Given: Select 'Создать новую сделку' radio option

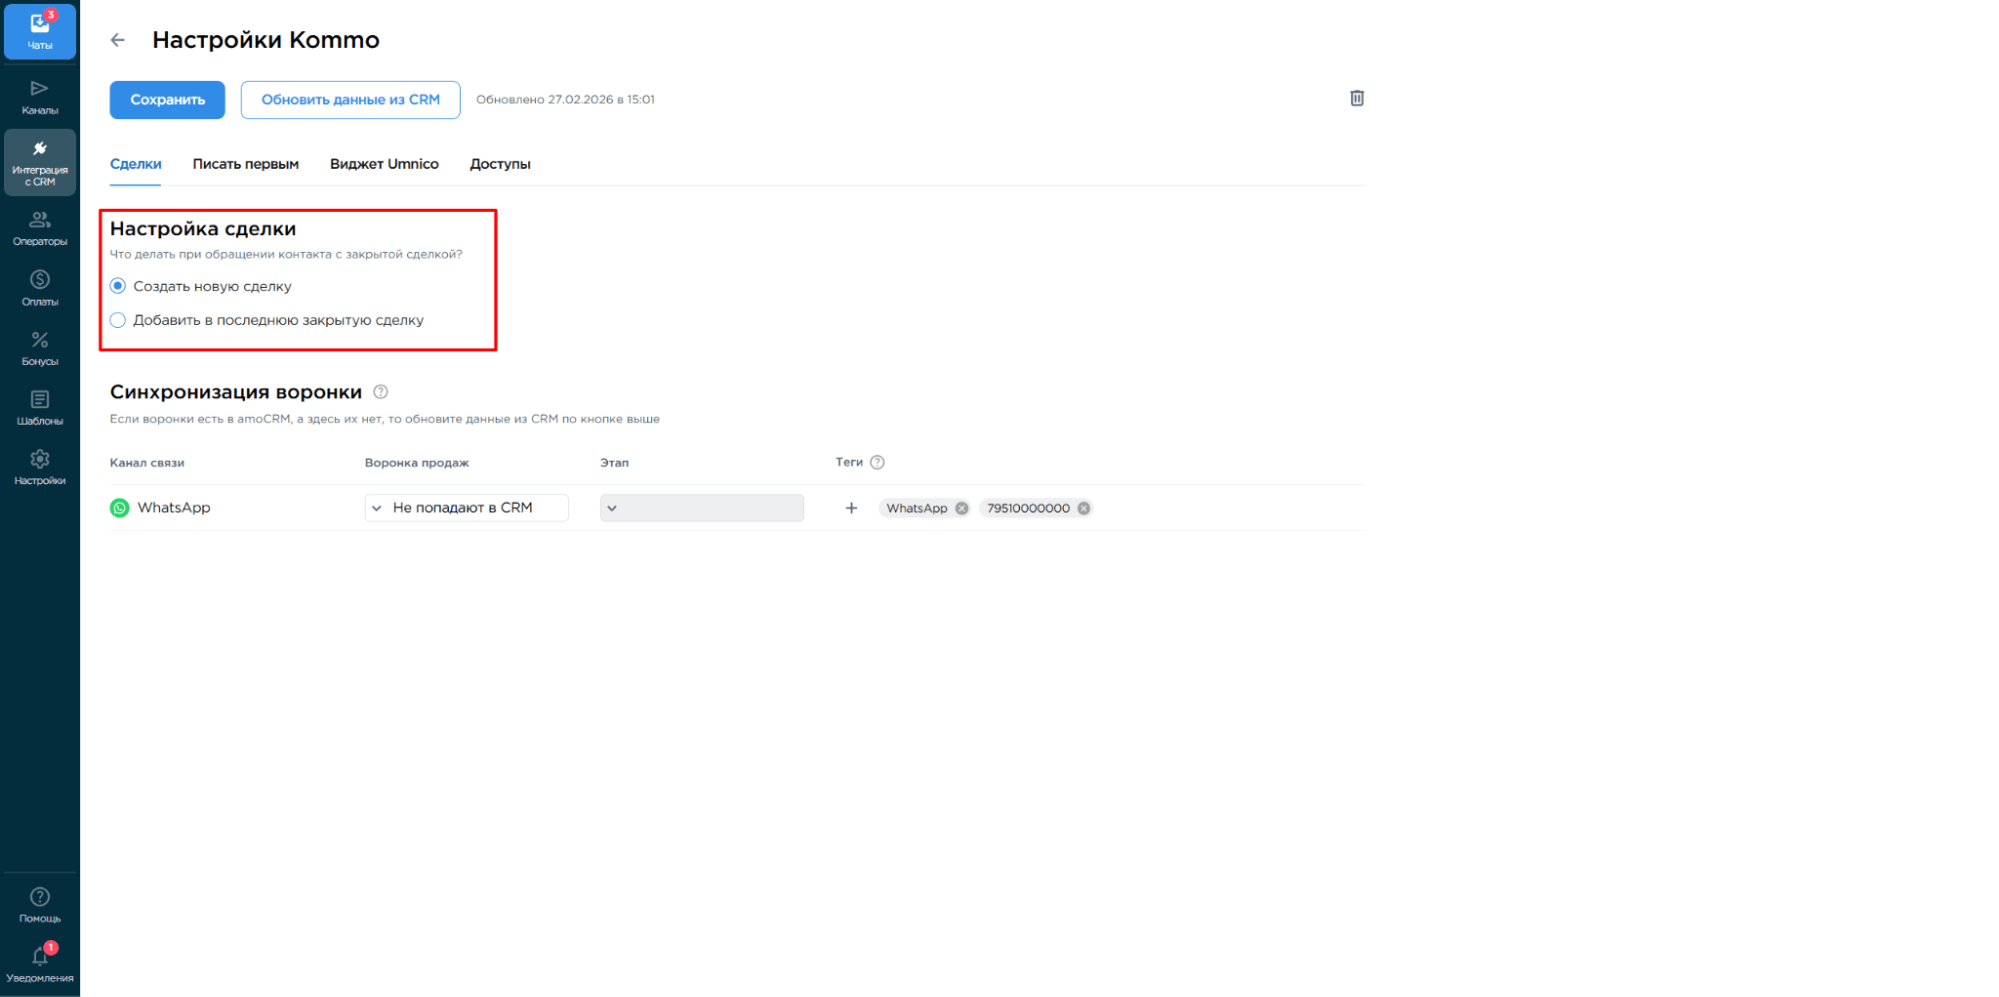Looking at the screenshot, I should pyautogui.click(x=118, y=286).
